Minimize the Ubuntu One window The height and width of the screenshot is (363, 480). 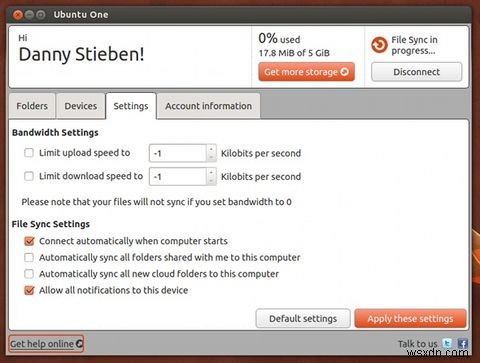tap(29, 15)
